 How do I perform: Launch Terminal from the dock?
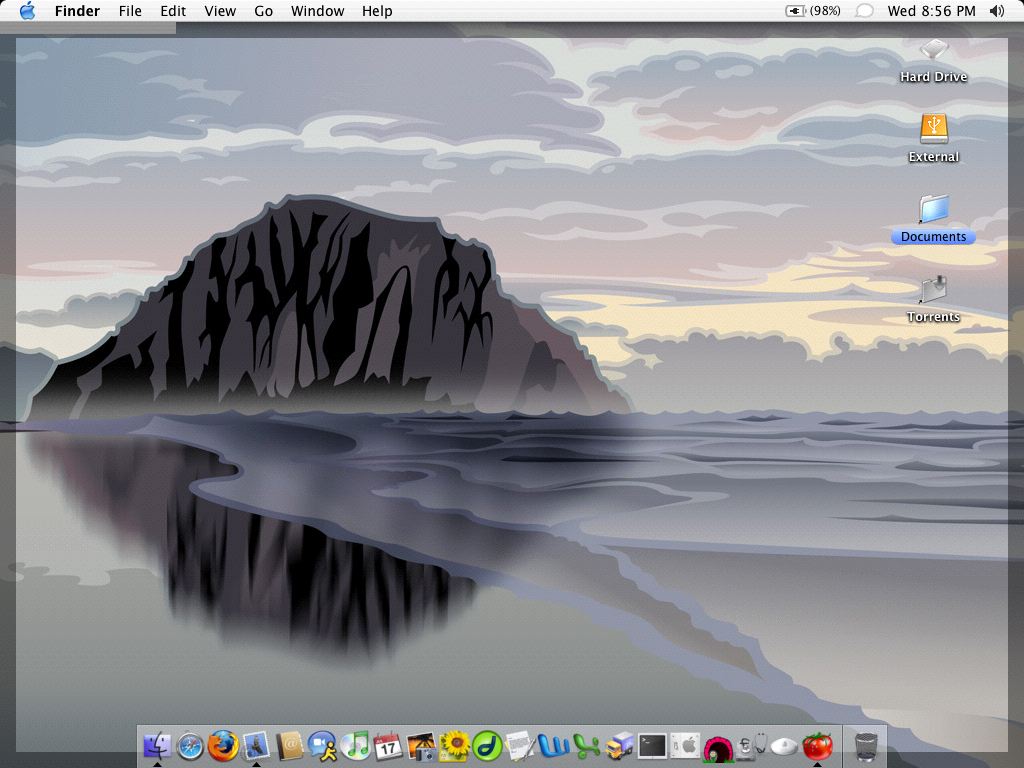coord(652,746)
